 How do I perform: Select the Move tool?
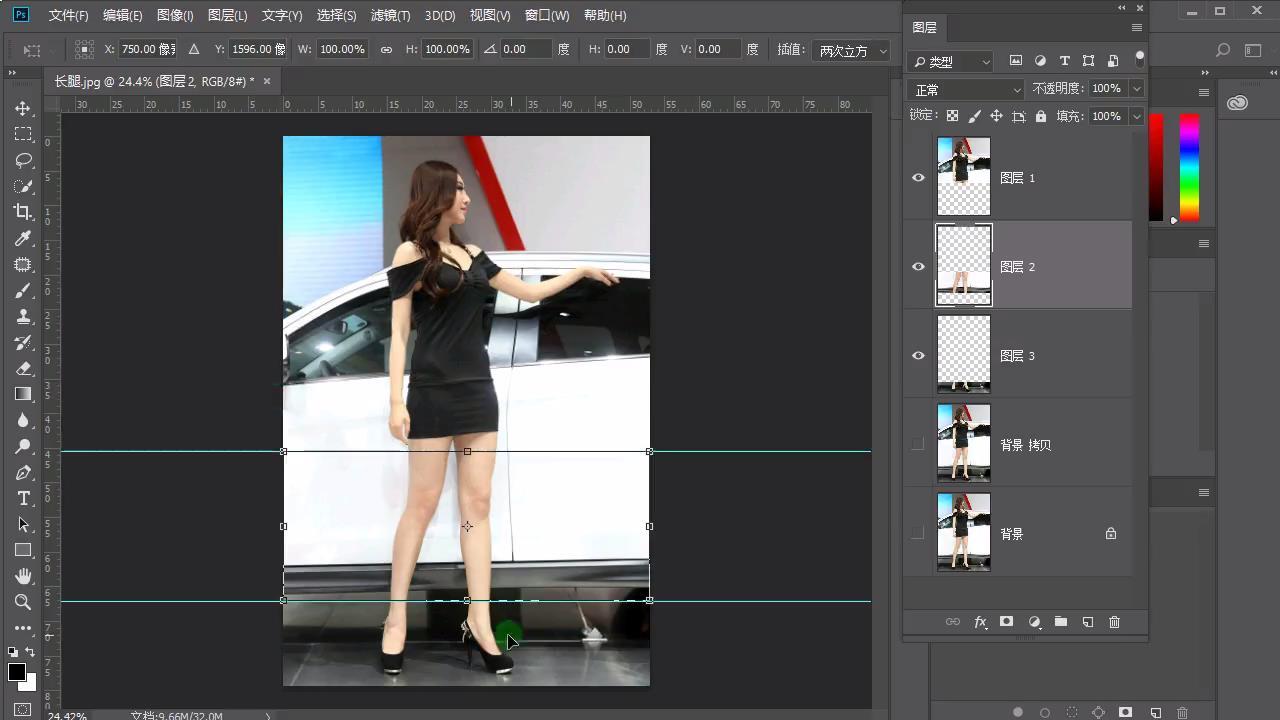23,108
